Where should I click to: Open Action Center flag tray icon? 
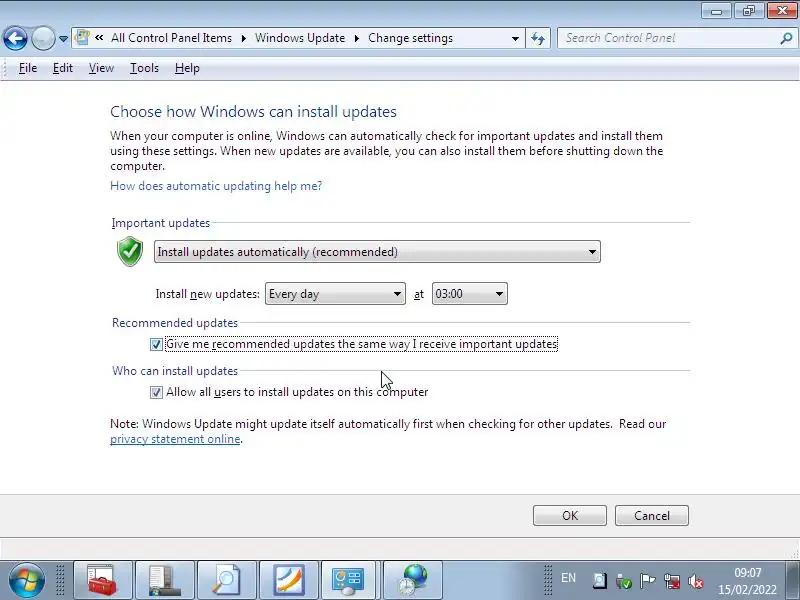point(647,581)
